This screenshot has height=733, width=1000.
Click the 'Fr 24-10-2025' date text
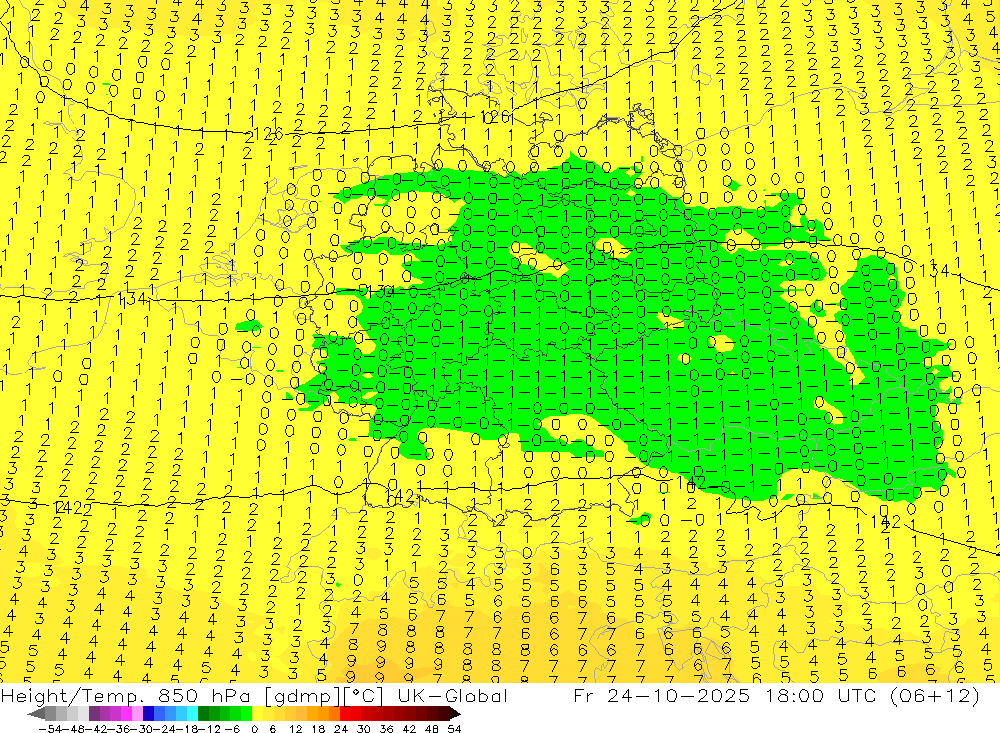pos(662,695)
